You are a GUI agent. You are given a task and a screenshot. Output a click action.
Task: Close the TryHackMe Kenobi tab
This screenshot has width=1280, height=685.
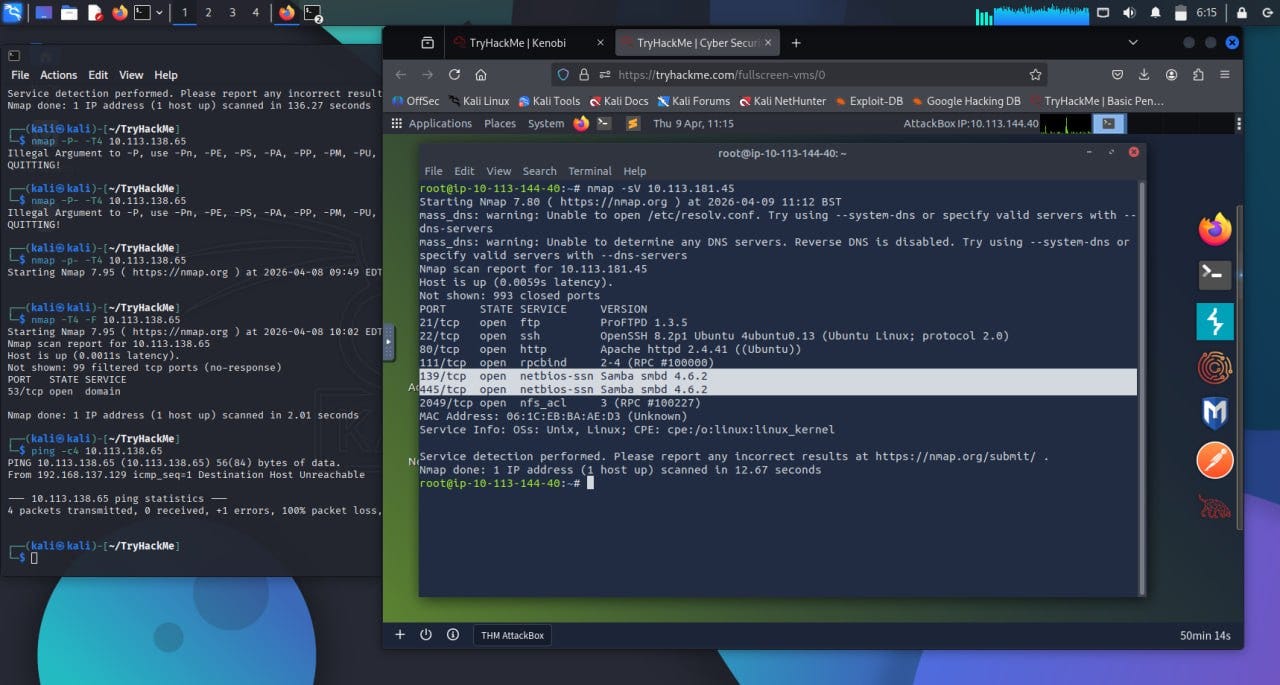point(600,43)
